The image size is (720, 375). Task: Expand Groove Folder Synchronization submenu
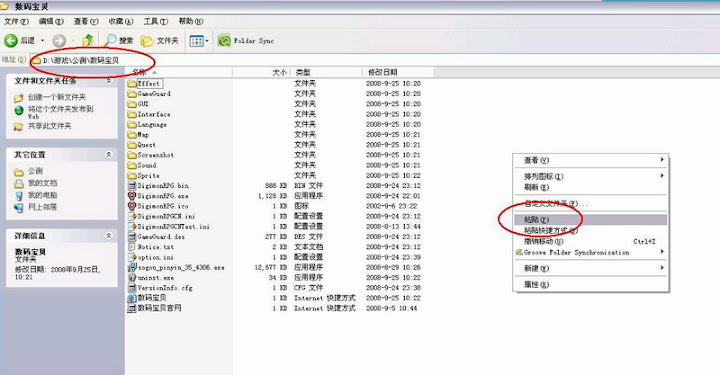[x=590, y=252]
